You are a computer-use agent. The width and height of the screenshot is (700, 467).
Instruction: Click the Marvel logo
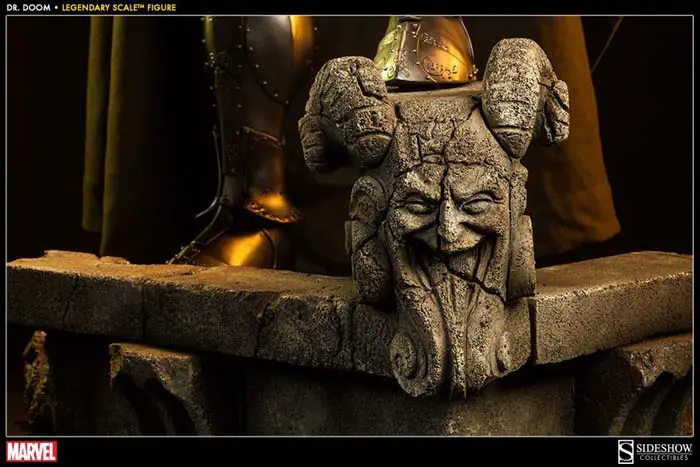31,451
